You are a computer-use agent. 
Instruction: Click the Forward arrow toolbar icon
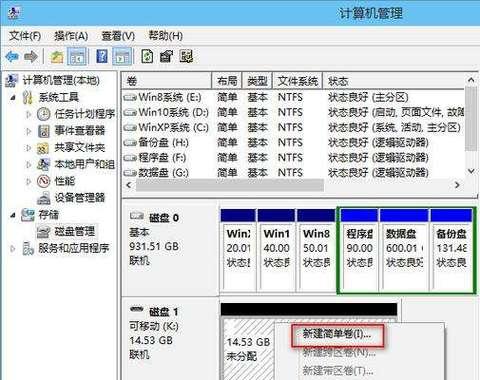coord(31,57)
